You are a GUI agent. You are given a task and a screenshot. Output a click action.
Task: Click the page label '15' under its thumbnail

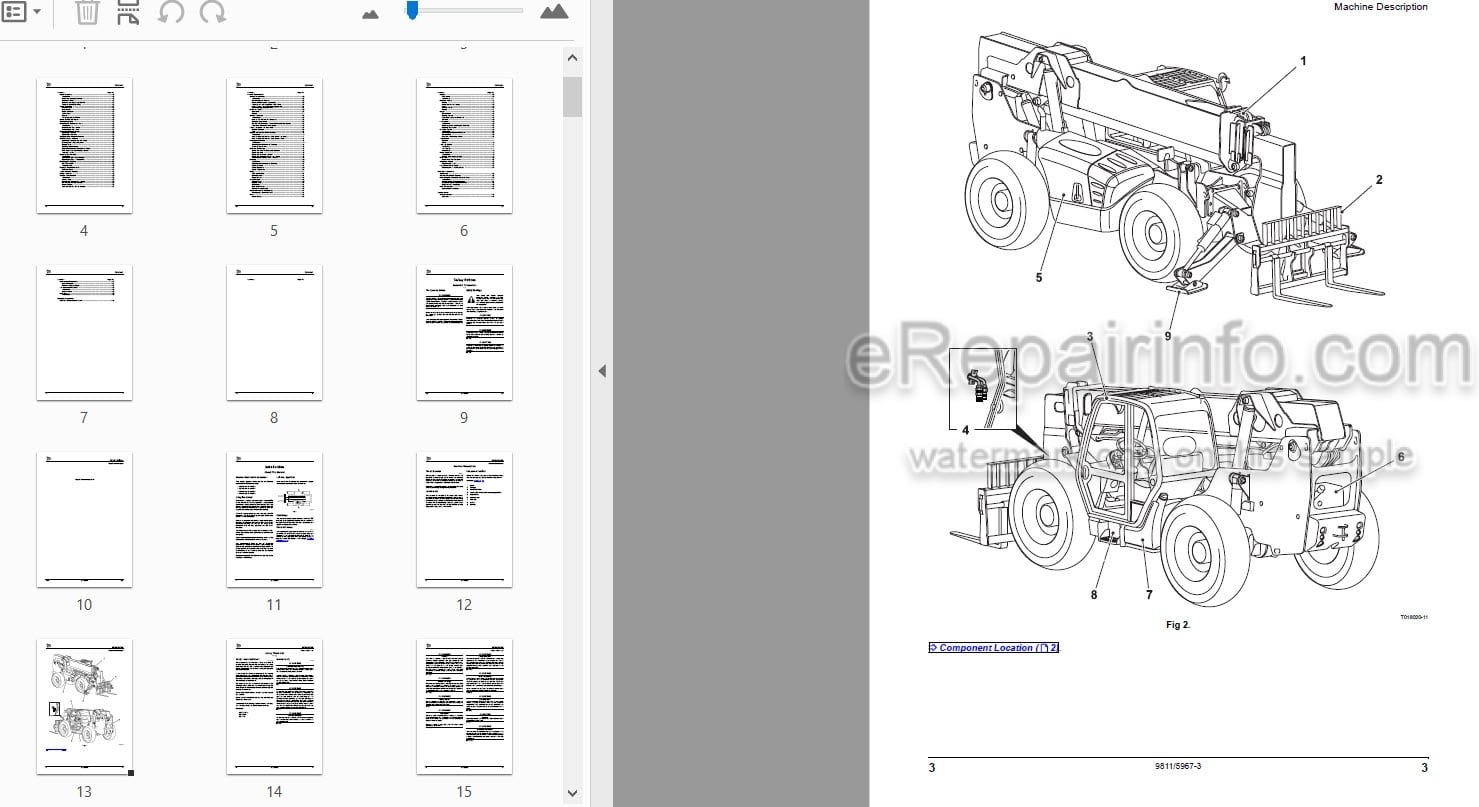pyautogui.click(x=464, y=791)
